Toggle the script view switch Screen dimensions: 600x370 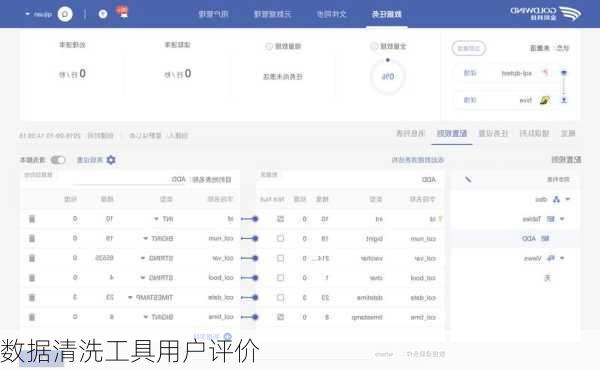pyautogui.click(x=58, y=160)
